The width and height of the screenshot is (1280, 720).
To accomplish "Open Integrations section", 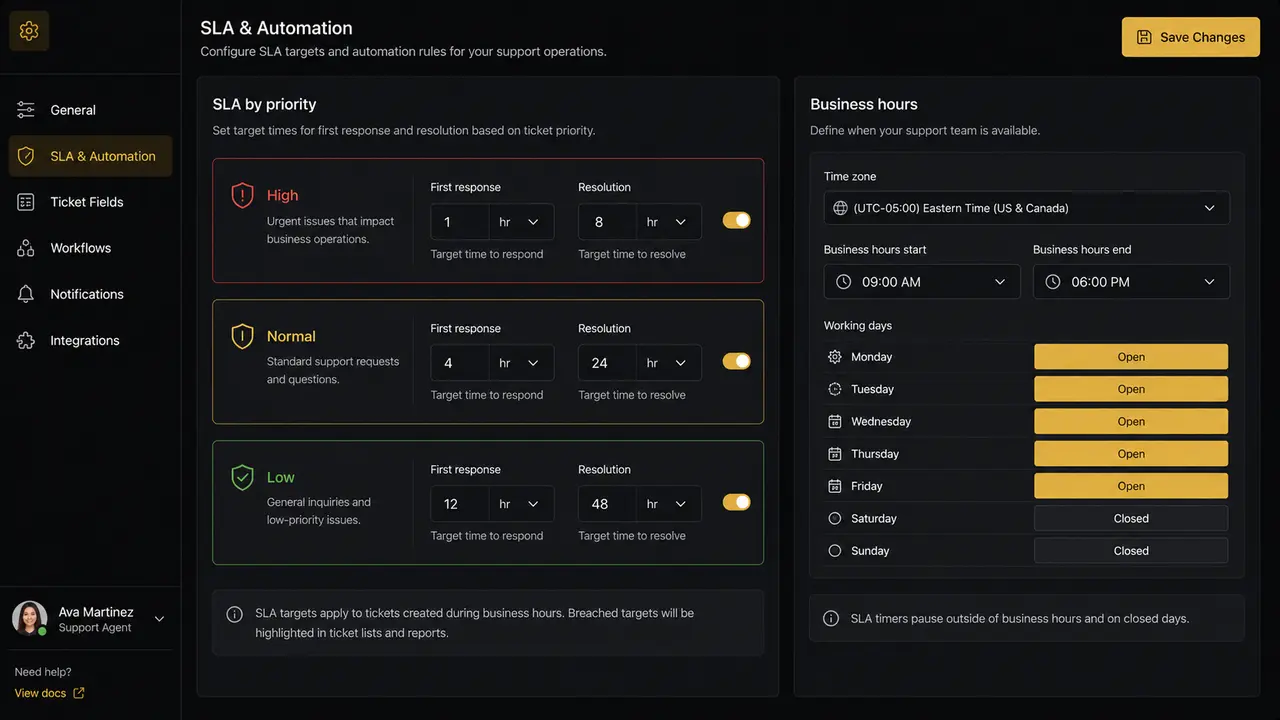I will (90, 340).
